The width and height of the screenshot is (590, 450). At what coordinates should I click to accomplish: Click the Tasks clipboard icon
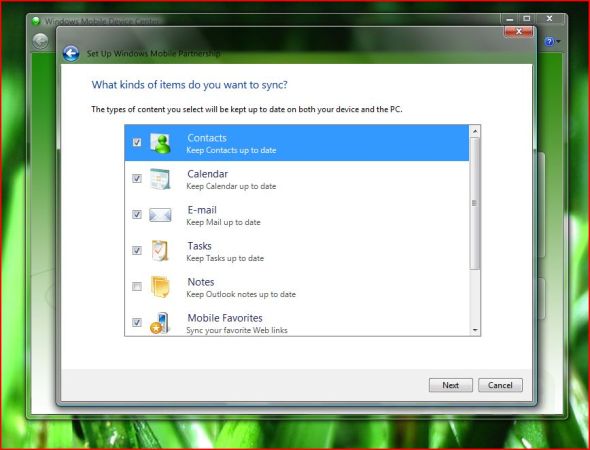click(160, 251)
